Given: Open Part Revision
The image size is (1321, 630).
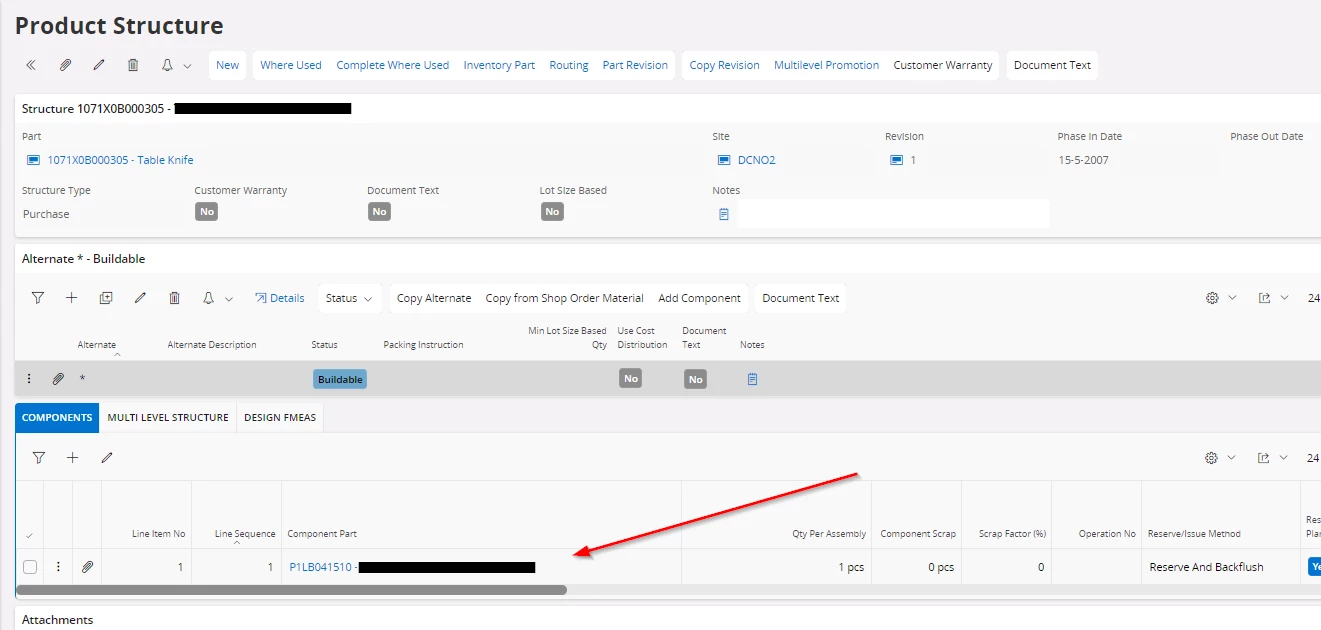Looking at the screenshot, I should (x=635, y=65).
